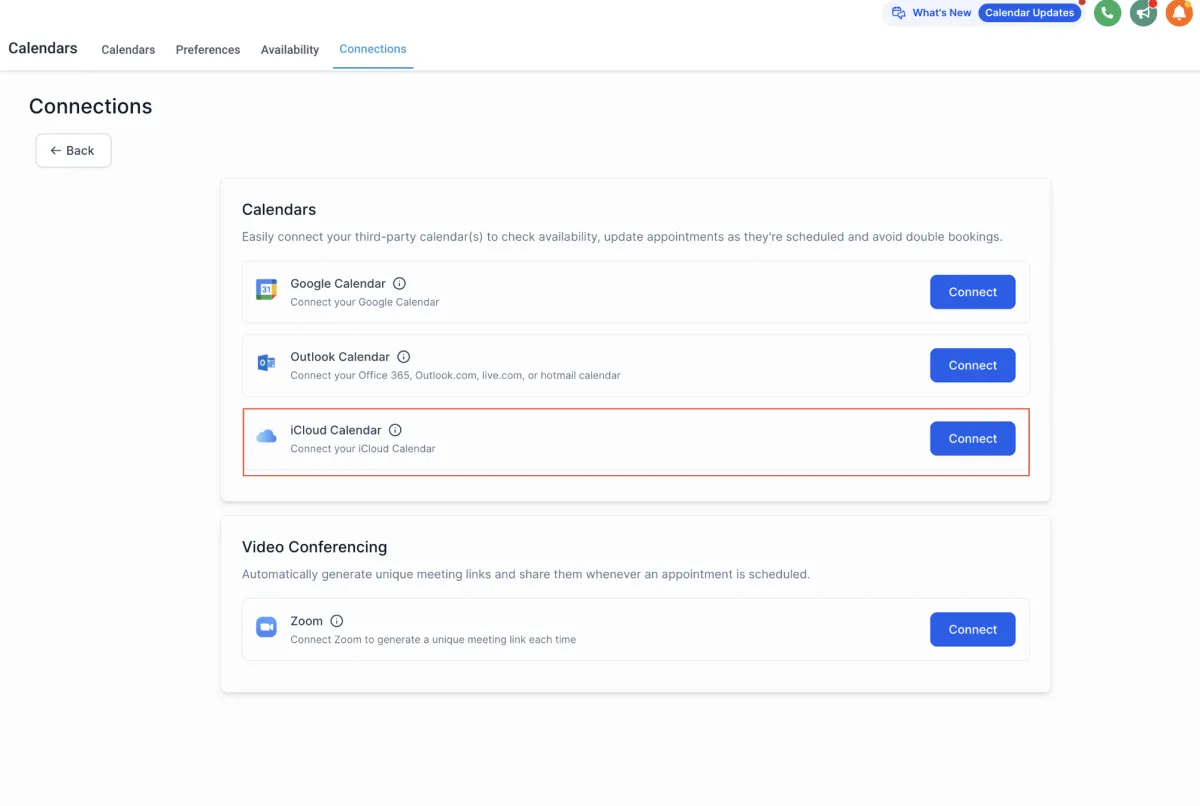Image resolution: width=1200 pixels, height=806 pixels.
Task: Open the Preferences tab
Action: (208, 50)
